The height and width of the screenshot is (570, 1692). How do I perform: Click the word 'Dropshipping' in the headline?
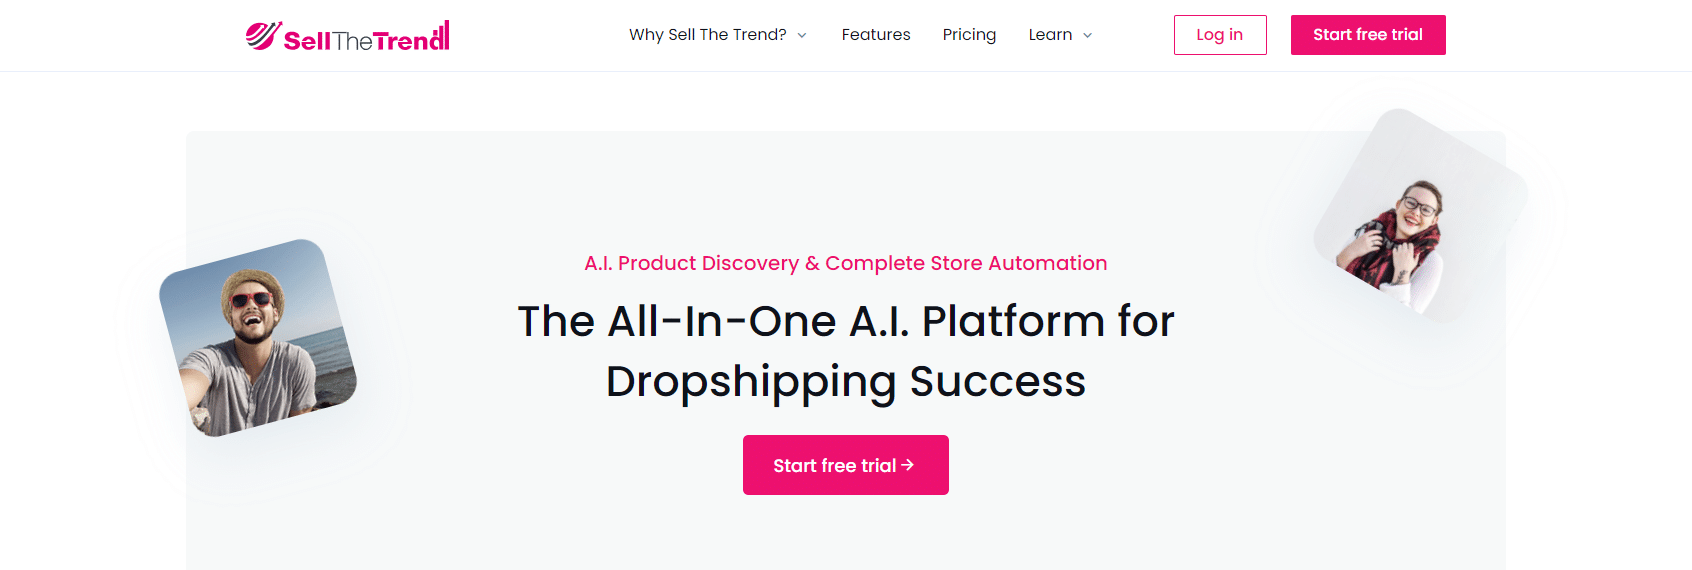pos(751,382)
